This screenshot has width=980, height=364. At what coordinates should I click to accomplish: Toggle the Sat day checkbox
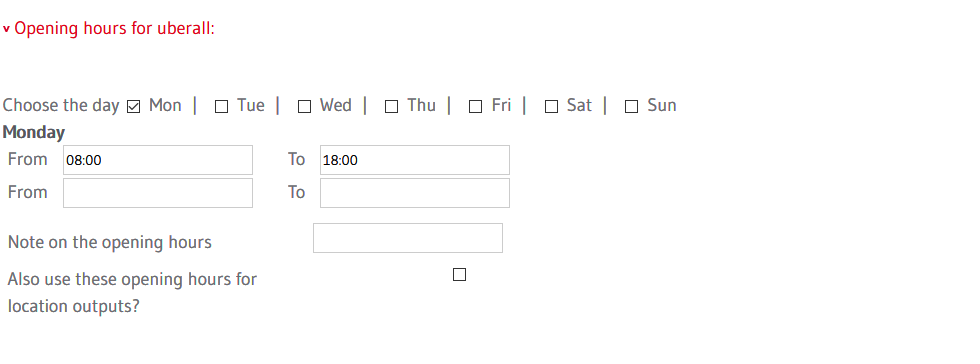[551, 107]
